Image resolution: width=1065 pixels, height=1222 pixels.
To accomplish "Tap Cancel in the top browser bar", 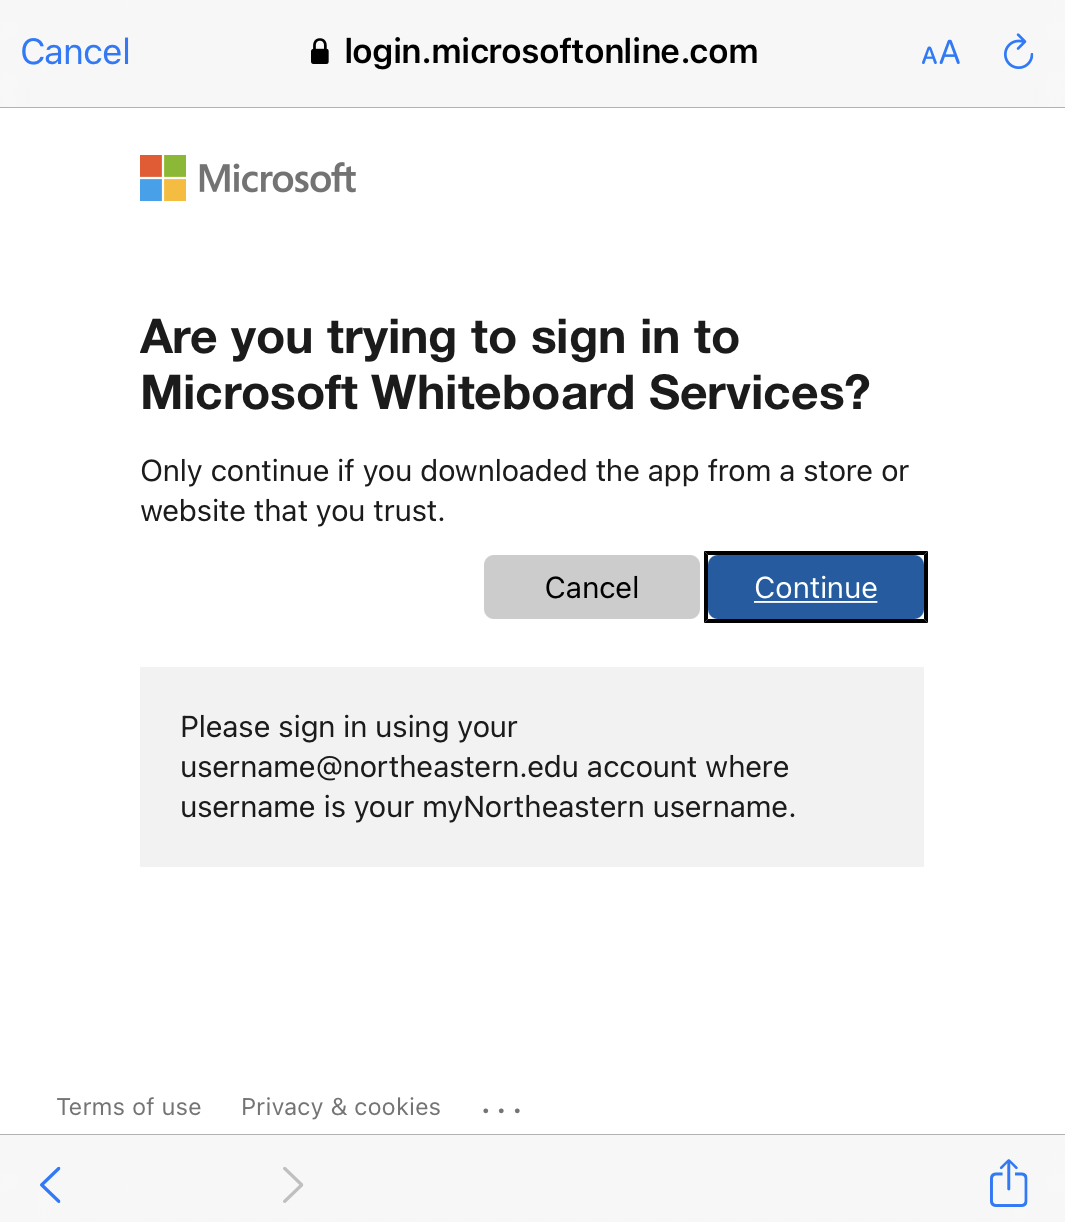I will point(75,52).
